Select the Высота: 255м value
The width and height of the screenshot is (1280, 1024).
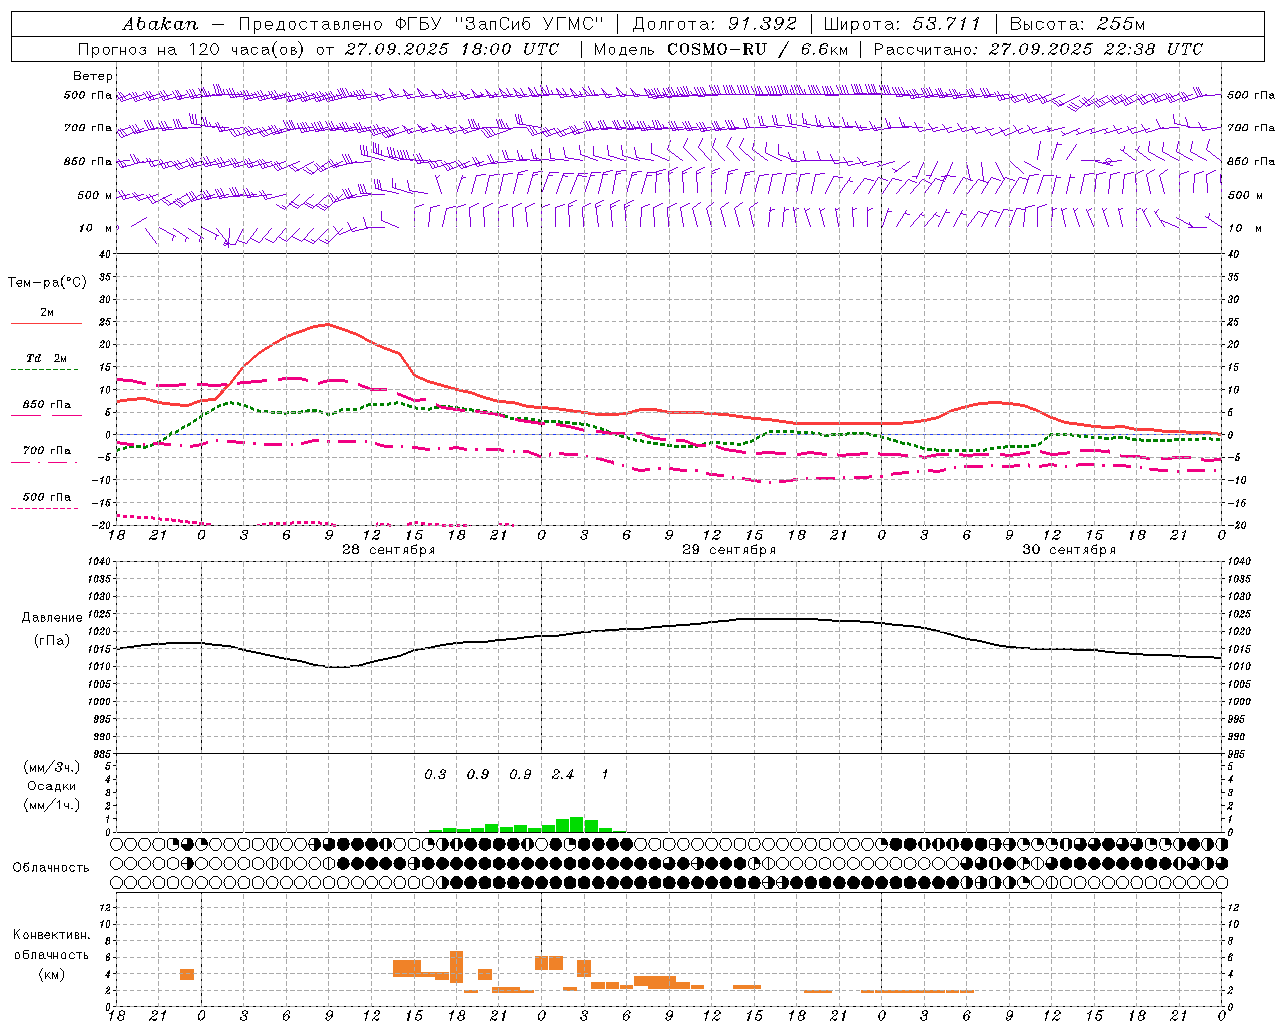[1077, 24]
